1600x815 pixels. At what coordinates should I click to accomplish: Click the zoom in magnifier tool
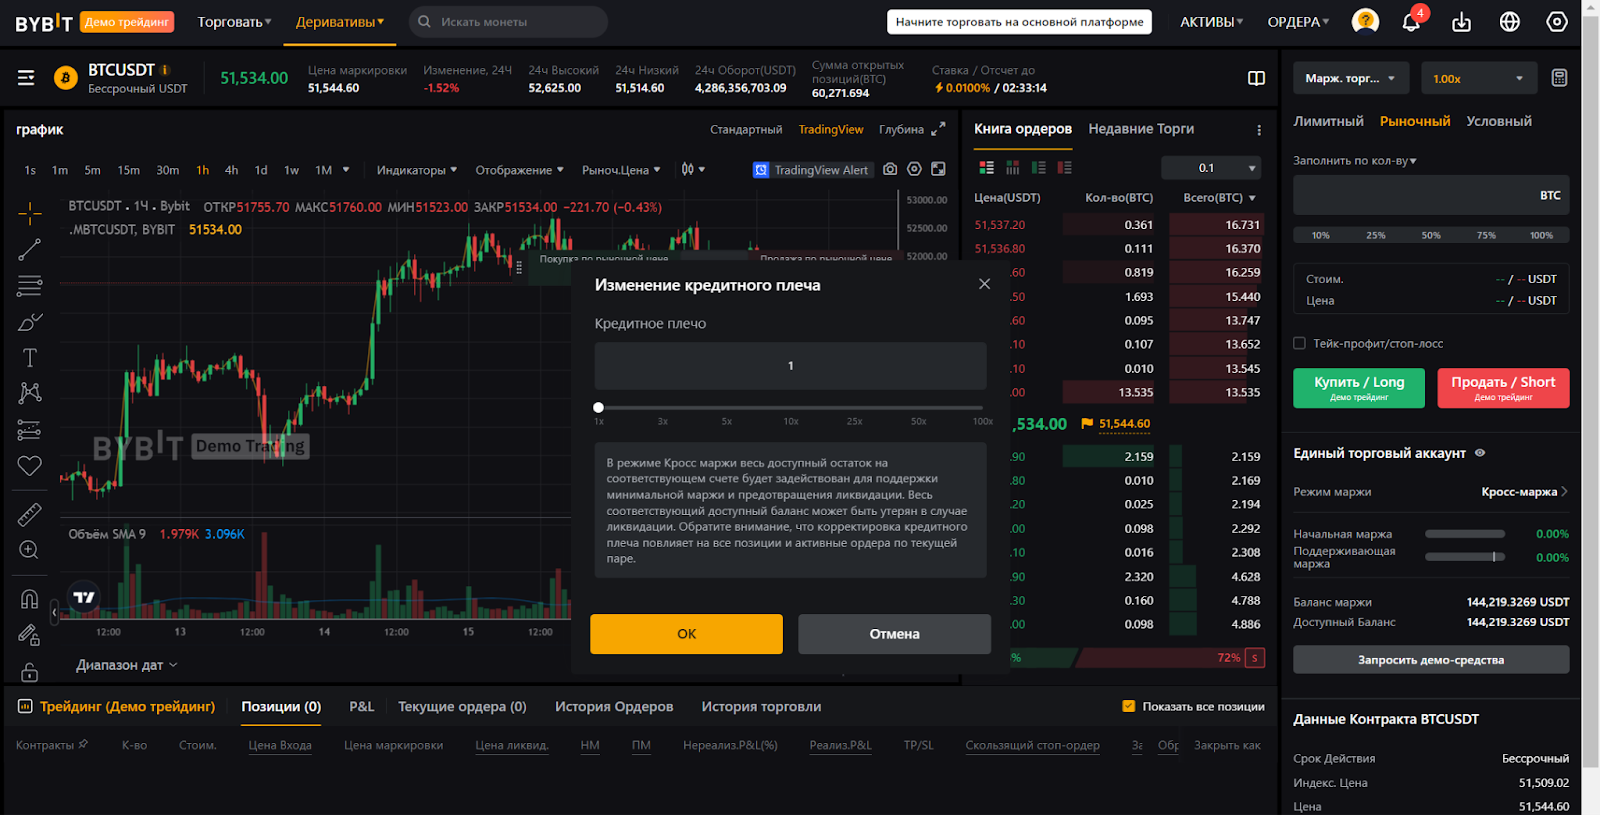tap(29, 550)
